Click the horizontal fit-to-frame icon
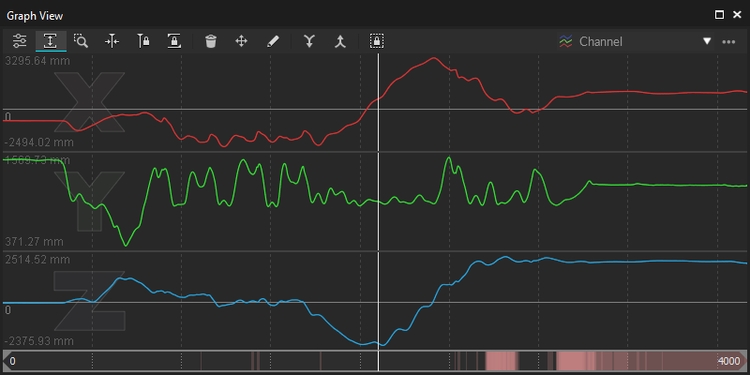The width and height of the screenshot is (750, 375). click(x=112, y=42)
